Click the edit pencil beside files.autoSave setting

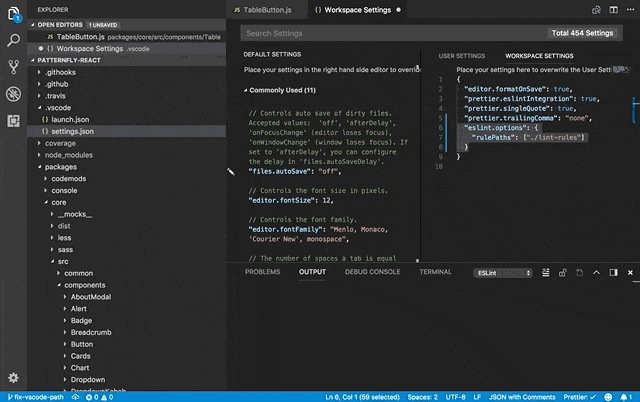[x=231, y=172]
